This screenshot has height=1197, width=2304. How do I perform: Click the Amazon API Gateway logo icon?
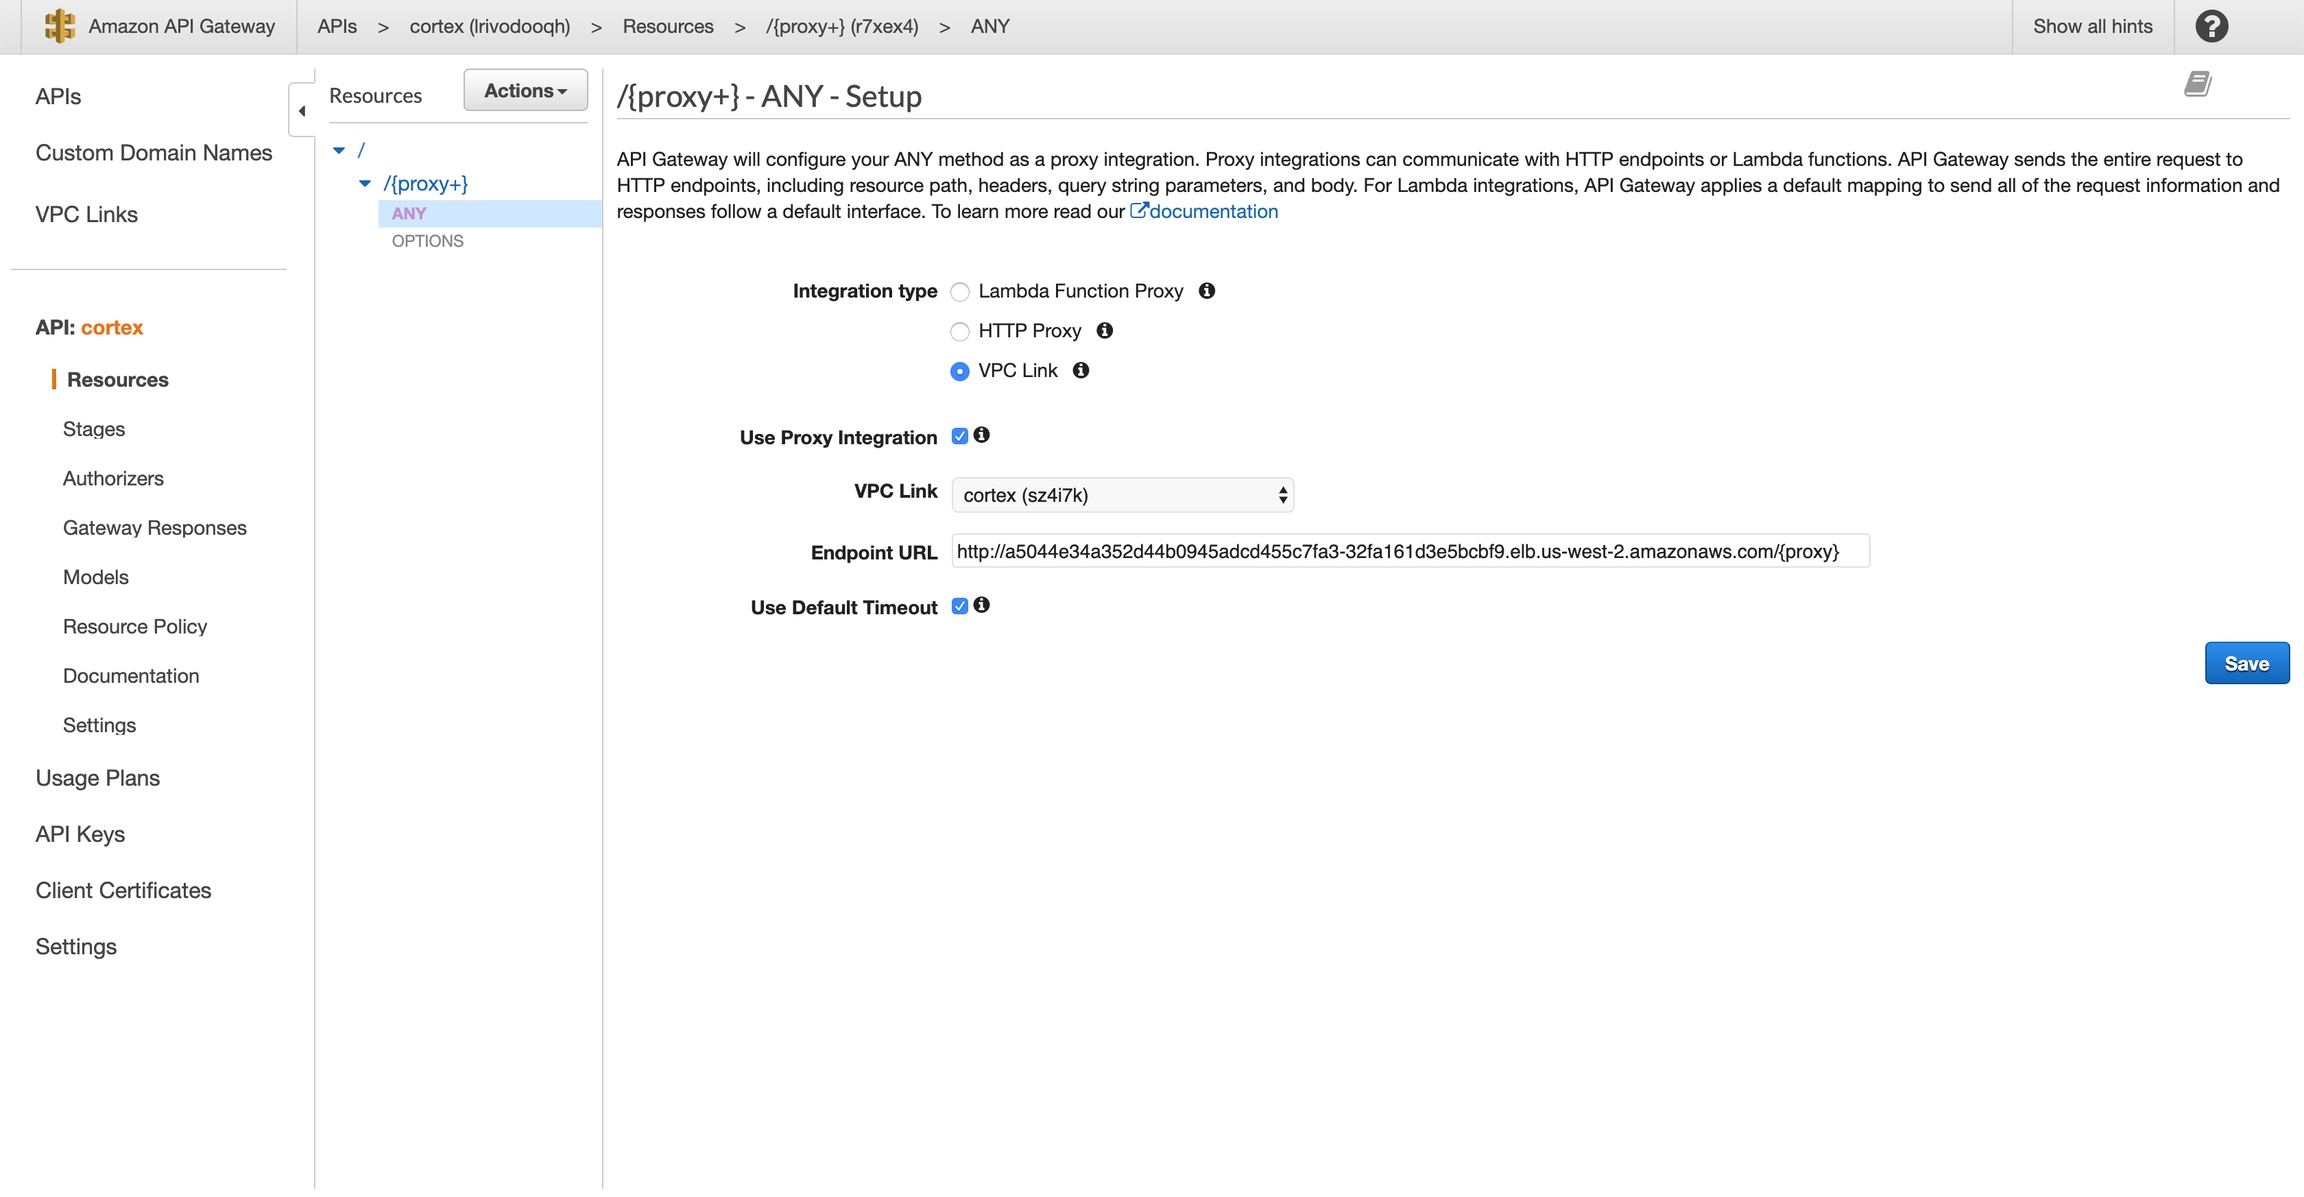[60, 26]
